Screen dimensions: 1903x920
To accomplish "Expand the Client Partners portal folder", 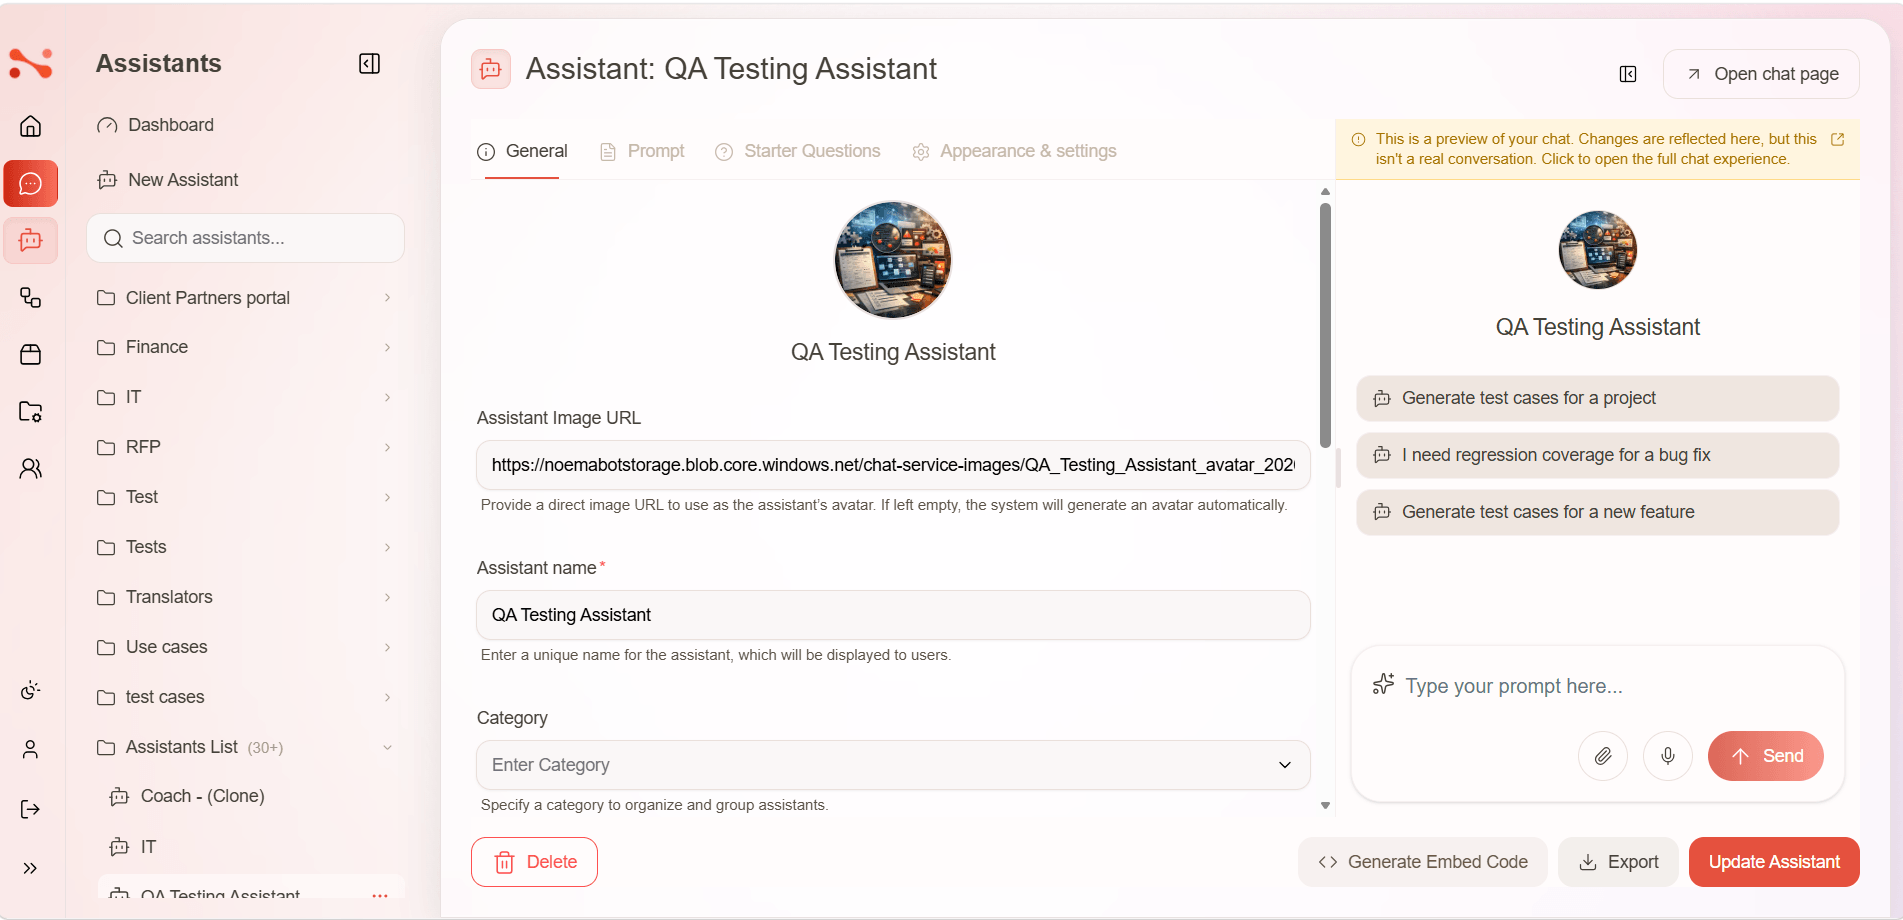I will click(244, 298).
